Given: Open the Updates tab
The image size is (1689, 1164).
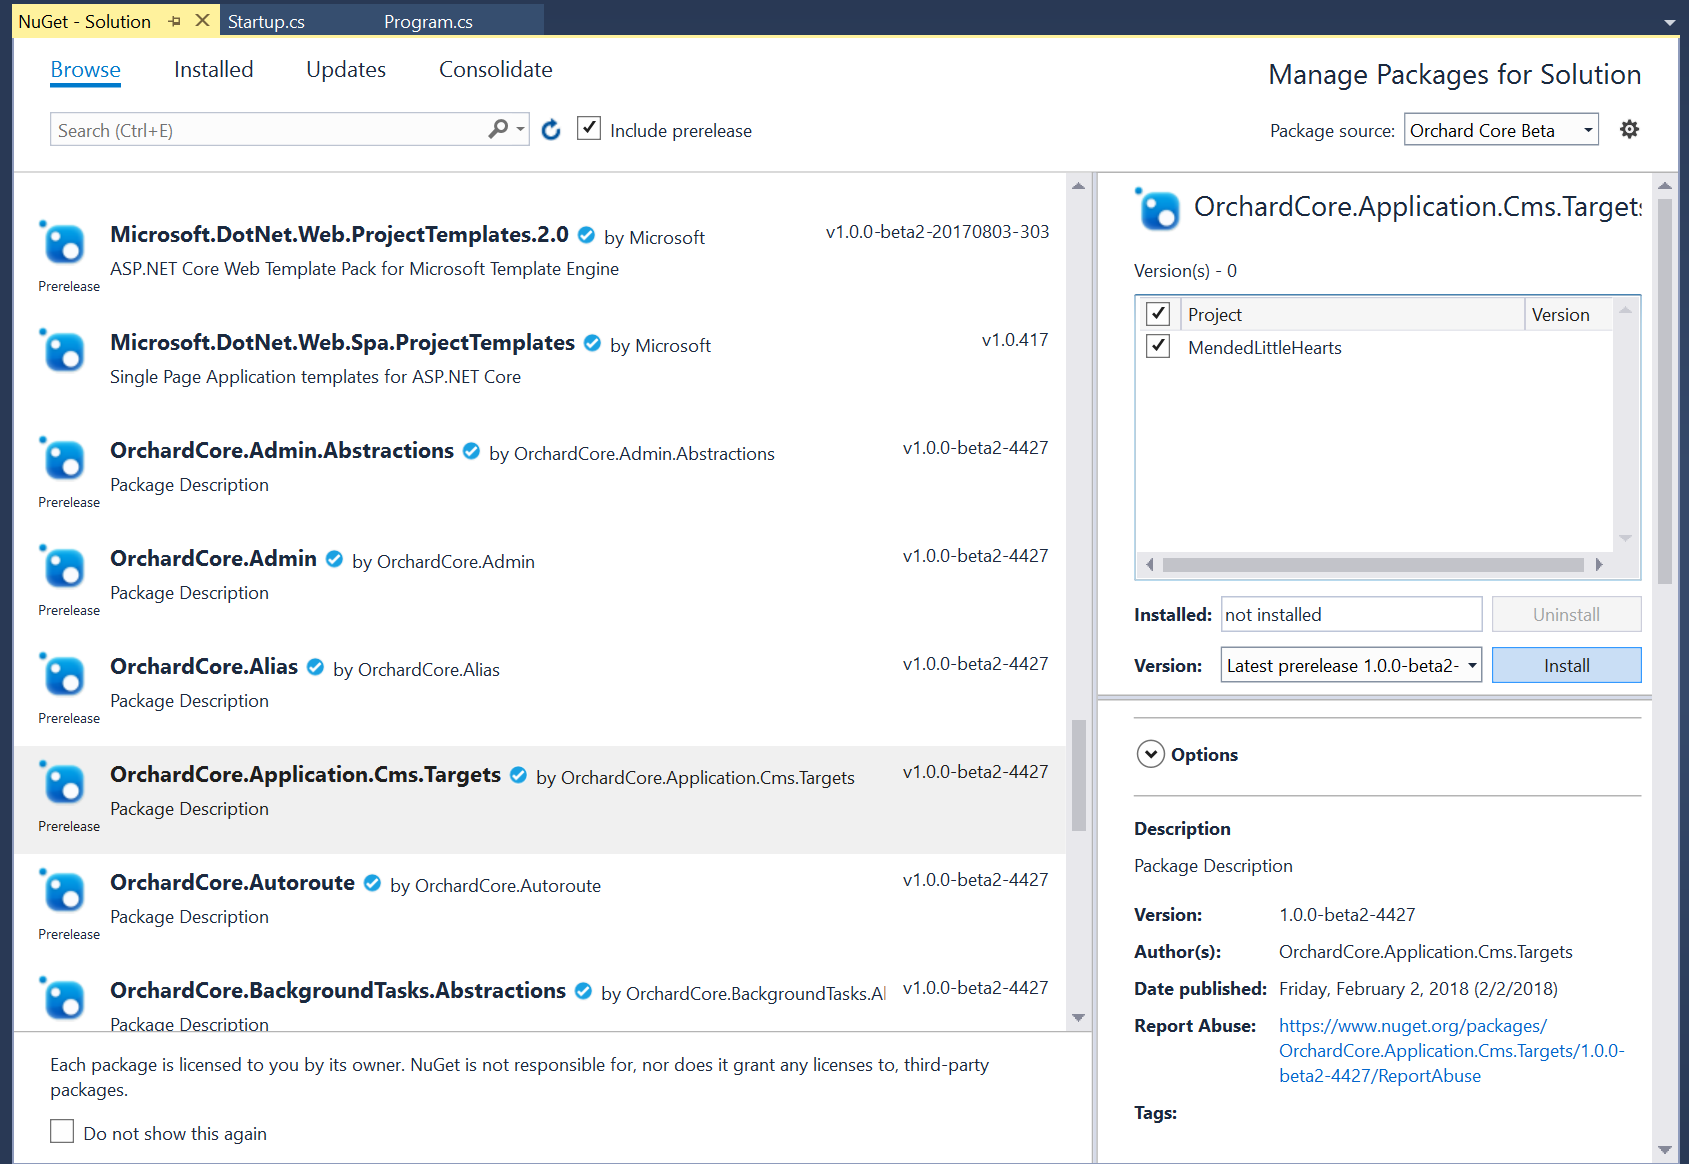Looking at the screenshot, I should pos(345,69).
